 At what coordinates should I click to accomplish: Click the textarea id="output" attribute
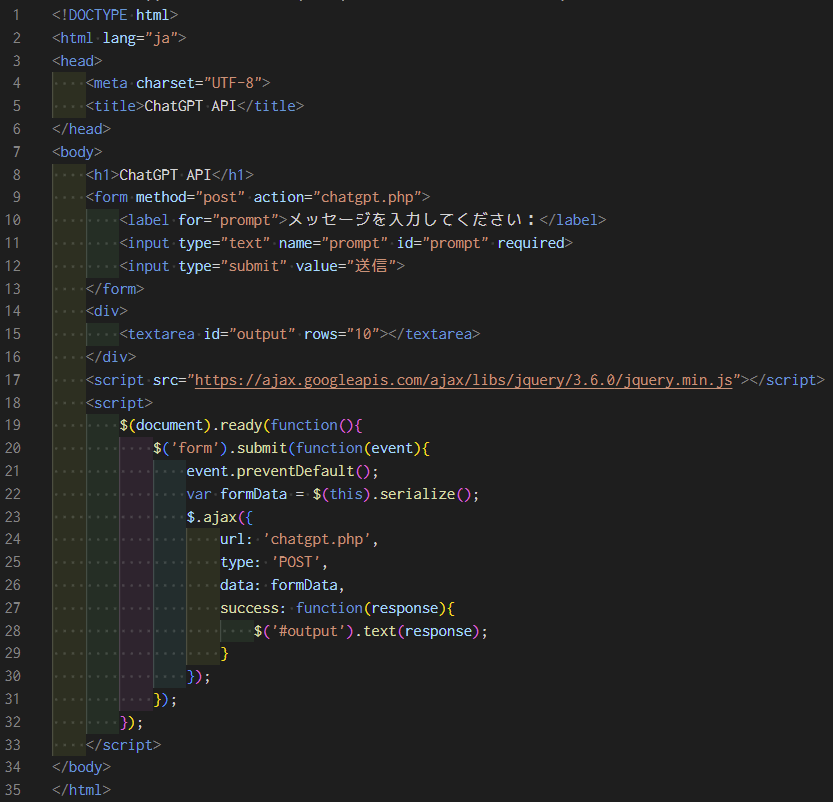click(249, 334)
